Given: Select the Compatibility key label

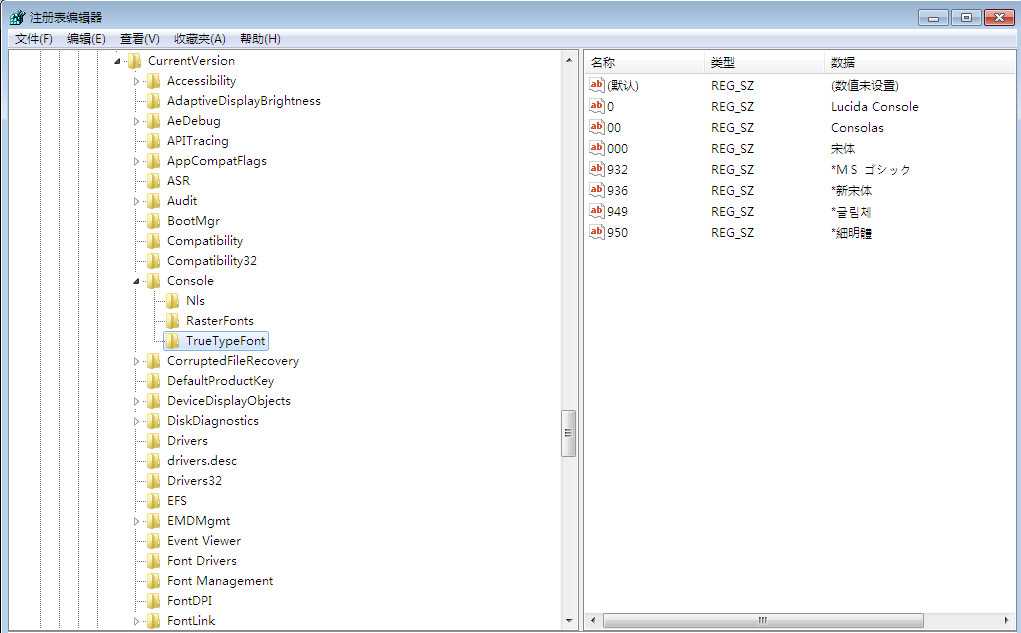Looking at the screenshot, I should pyautogui.click(x=205, y=242).
